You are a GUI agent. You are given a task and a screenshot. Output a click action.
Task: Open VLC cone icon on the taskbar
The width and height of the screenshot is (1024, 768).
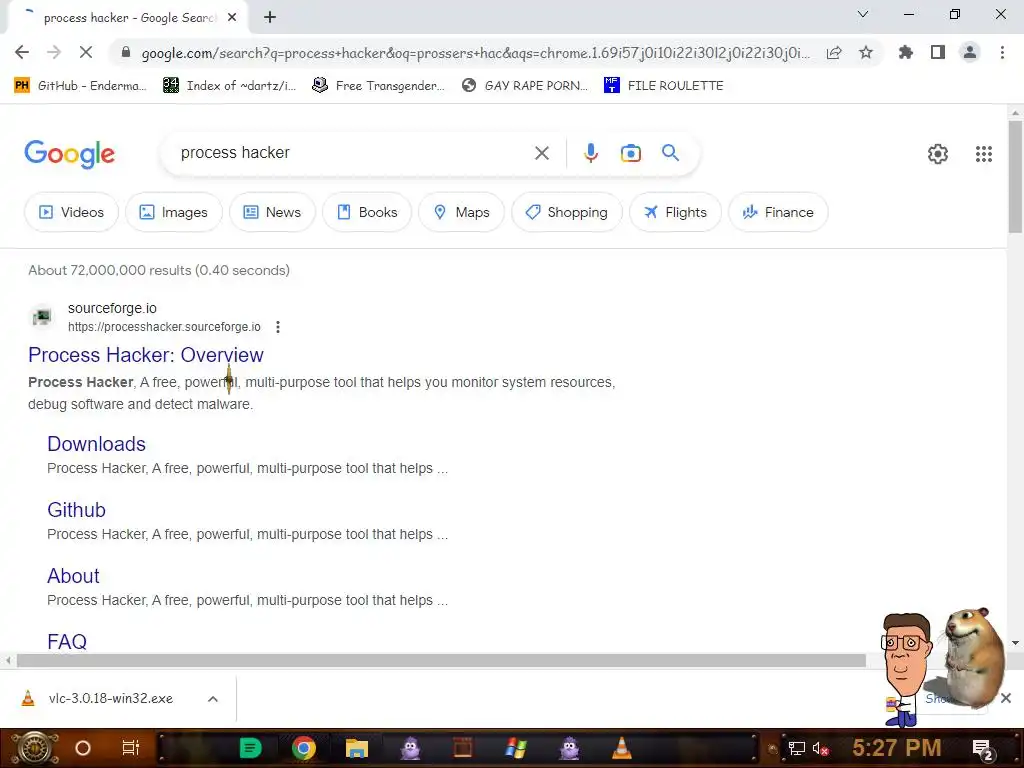point(622,748)
